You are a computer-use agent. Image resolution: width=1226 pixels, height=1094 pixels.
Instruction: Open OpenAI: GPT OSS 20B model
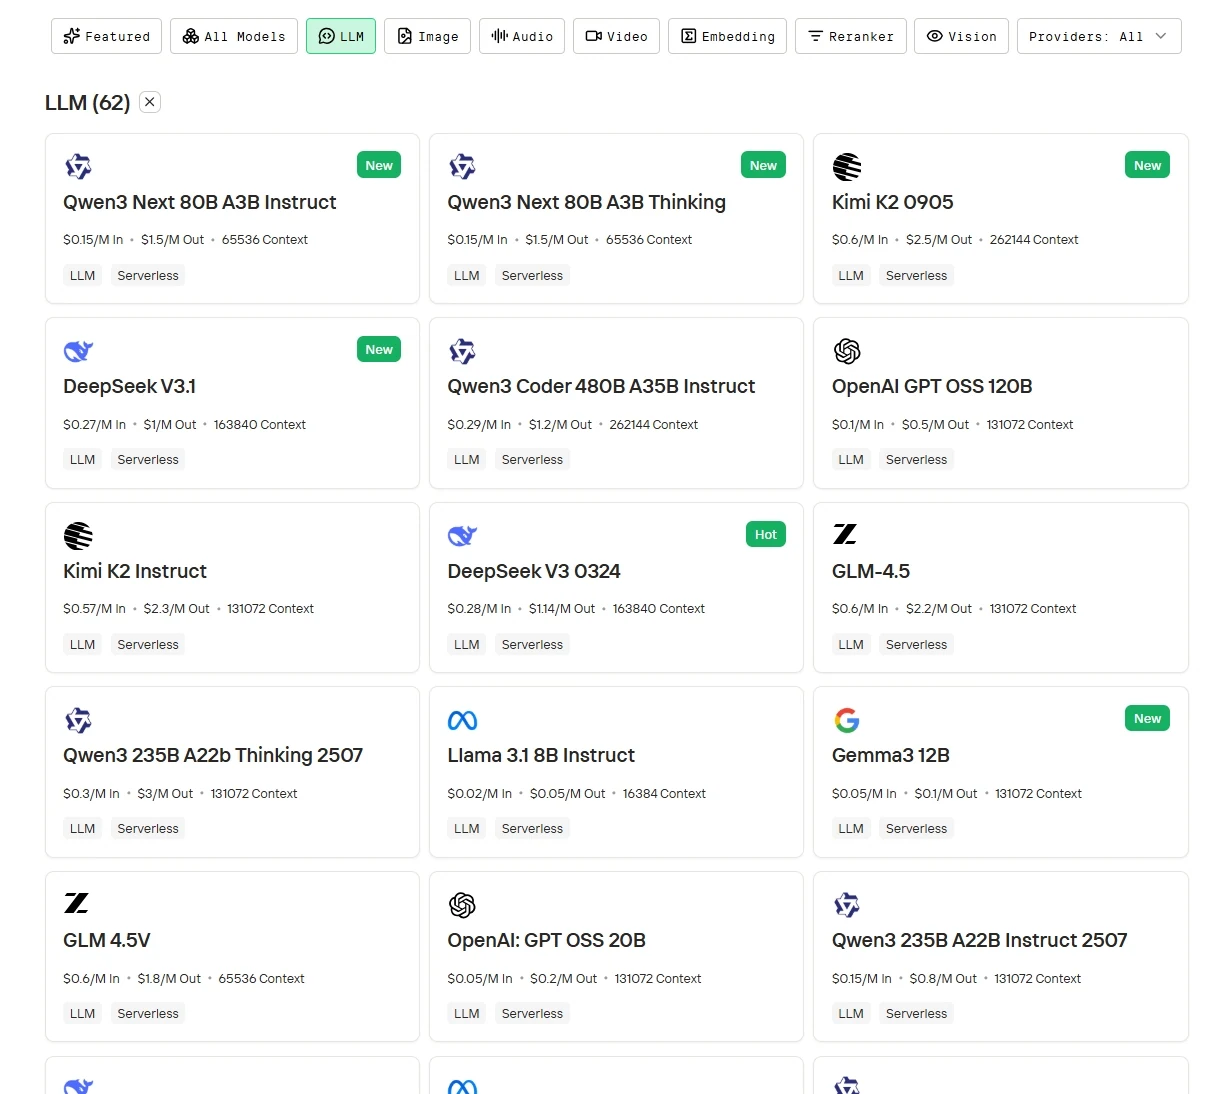[547, 940]
